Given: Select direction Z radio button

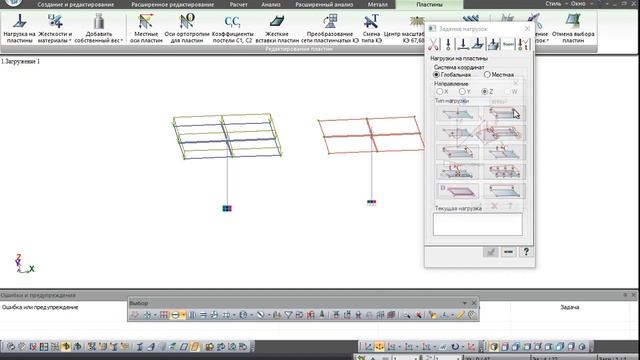Looking at the screenshot, I should 484,91.
